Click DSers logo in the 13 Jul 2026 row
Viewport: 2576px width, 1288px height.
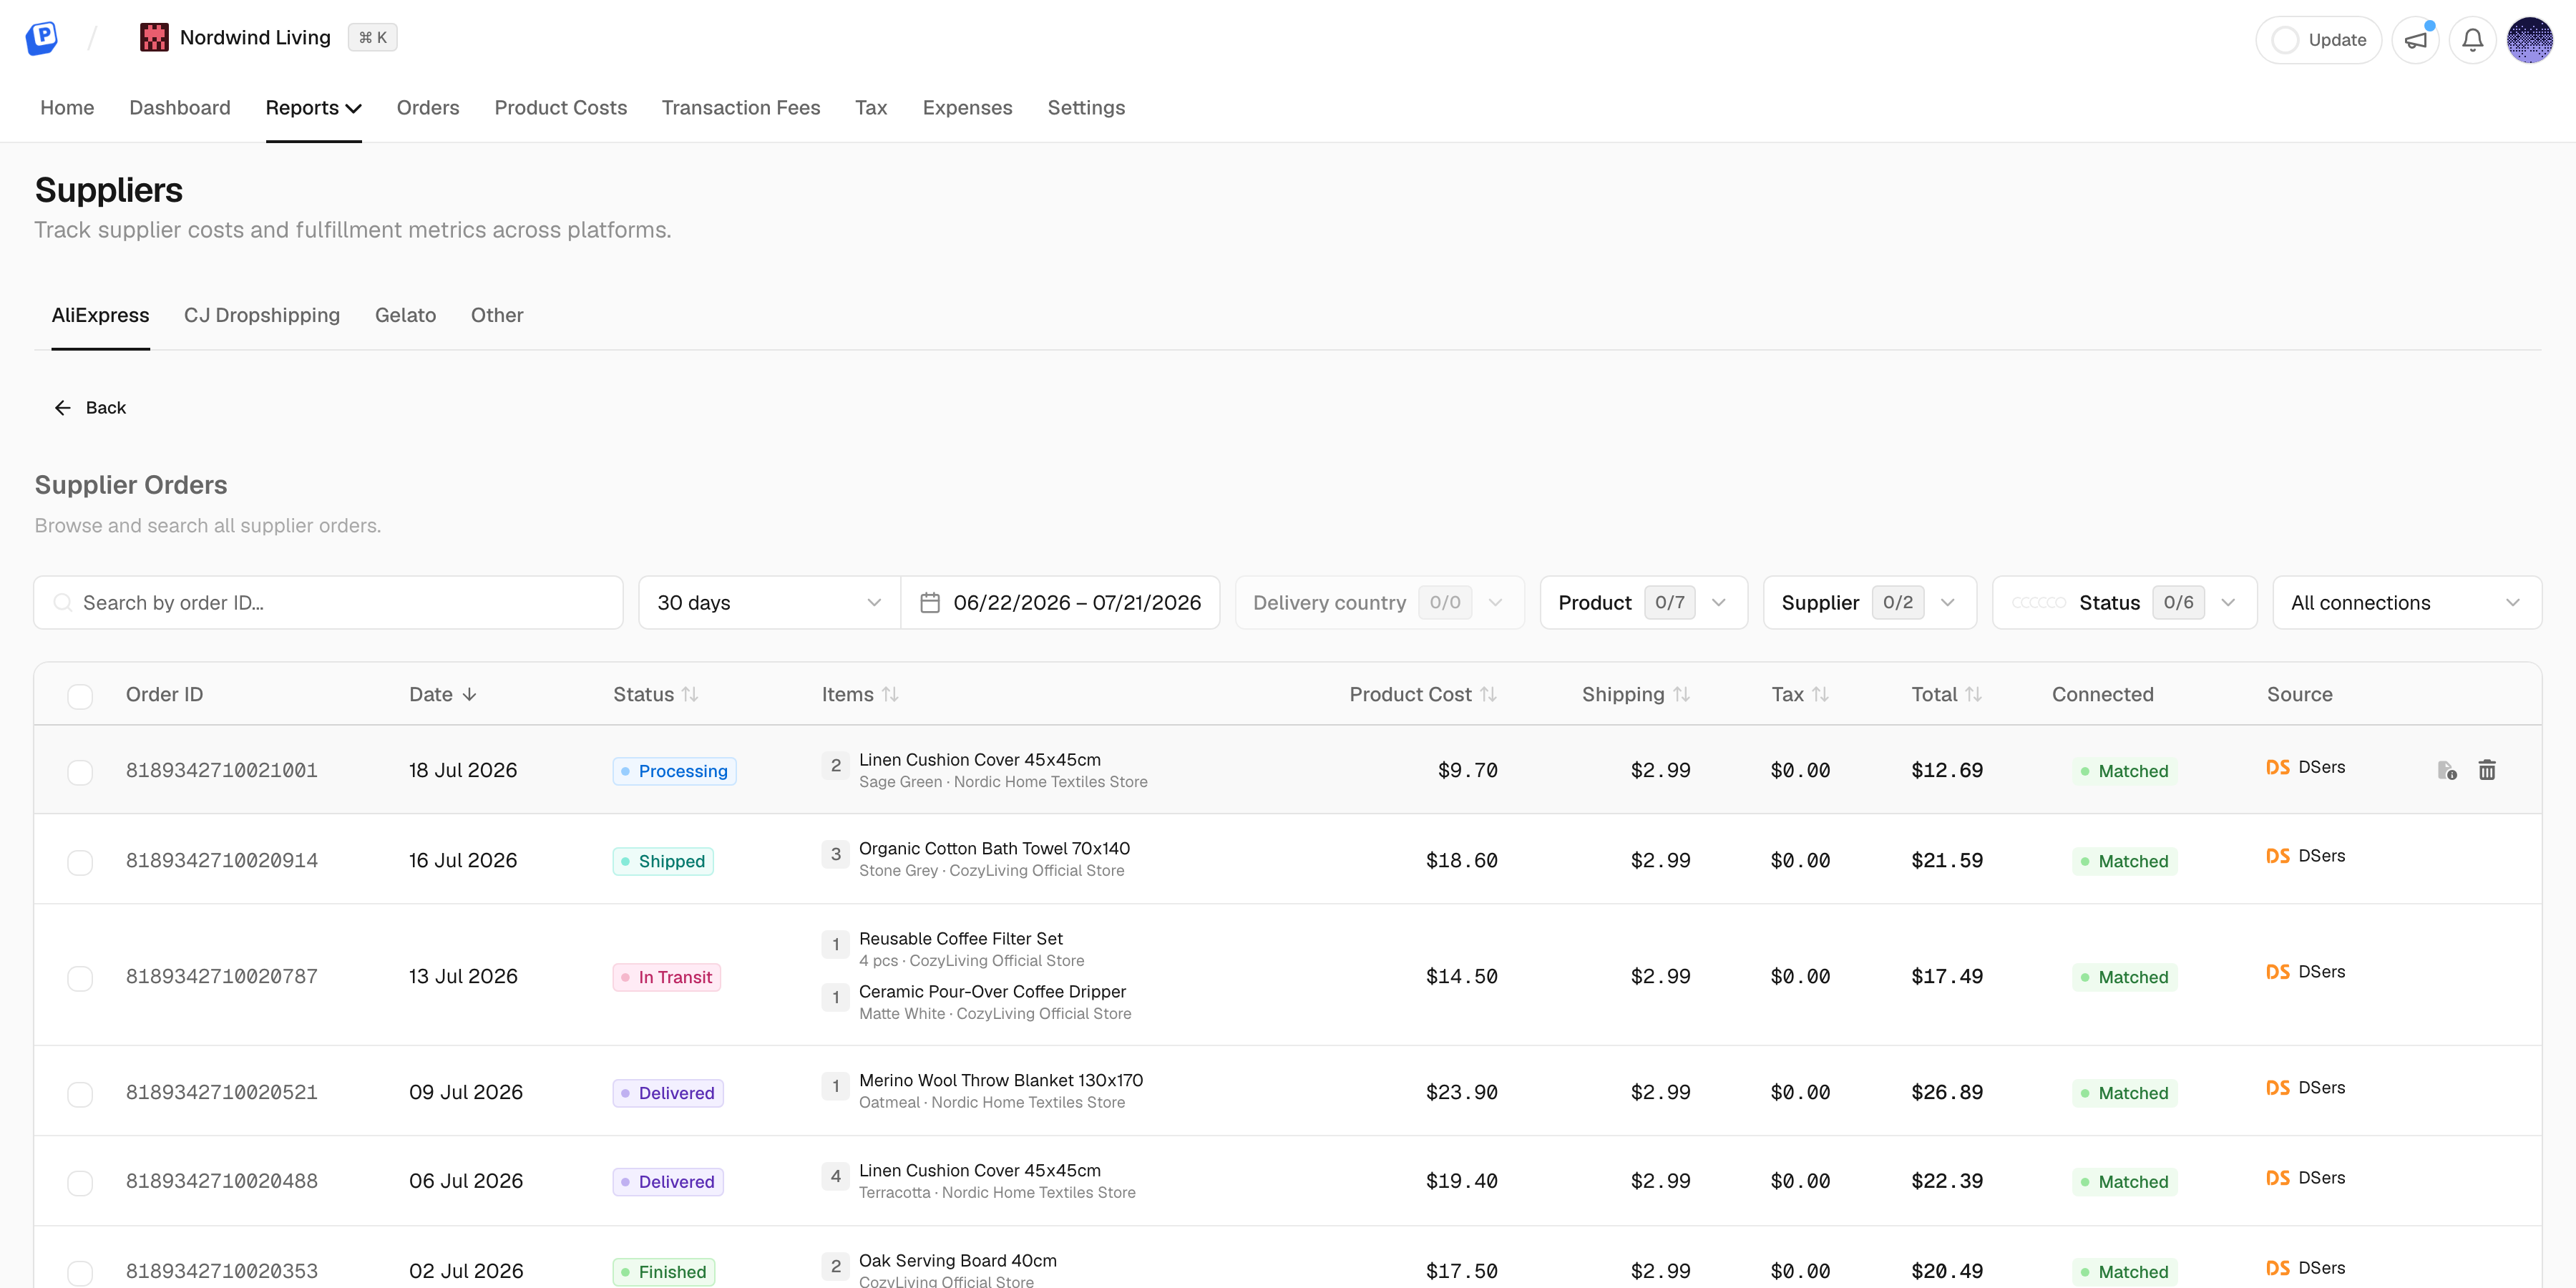[x=2277, y=972]
